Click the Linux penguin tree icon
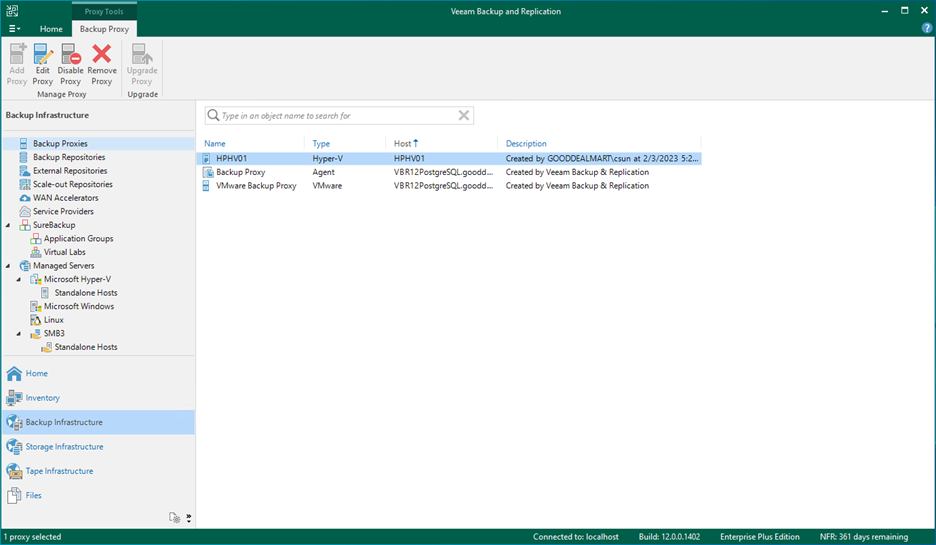 36,320
